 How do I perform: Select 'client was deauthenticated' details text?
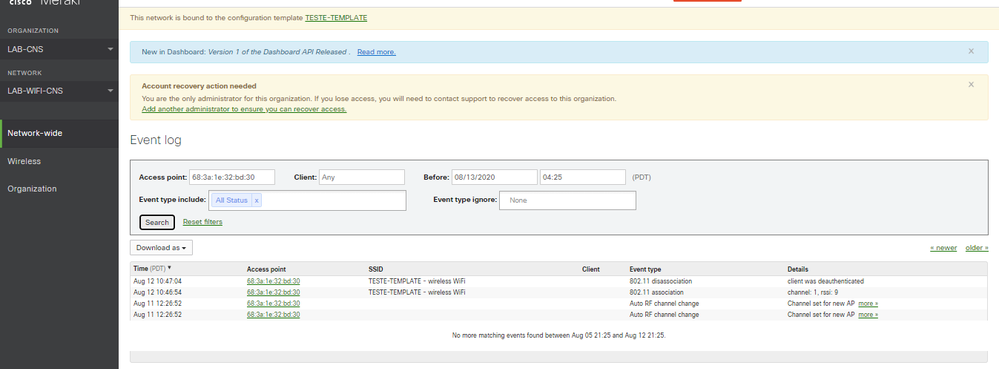[826, 281]
